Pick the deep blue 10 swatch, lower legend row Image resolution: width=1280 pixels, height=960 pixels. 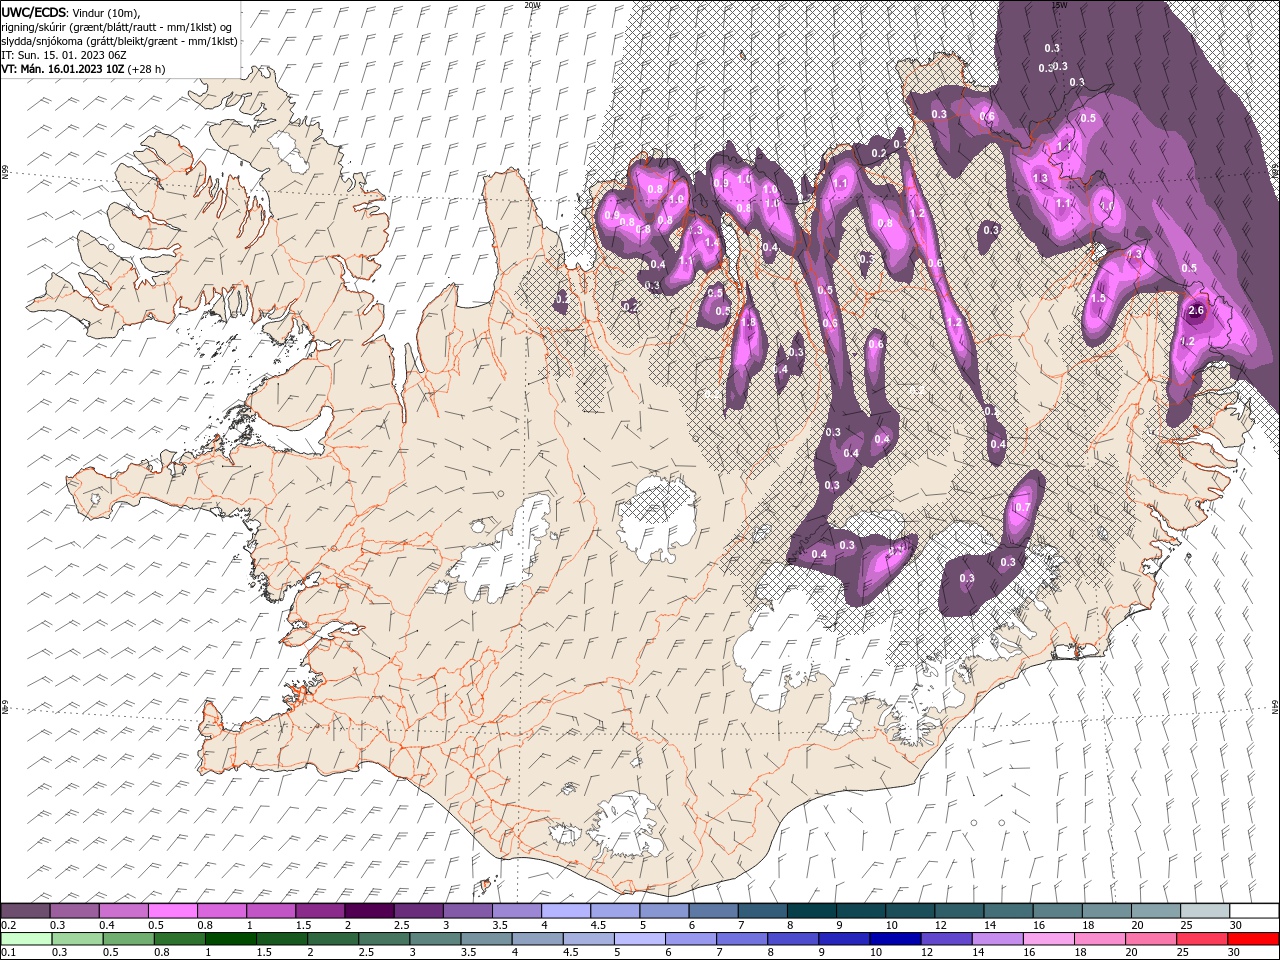[894, 939]
